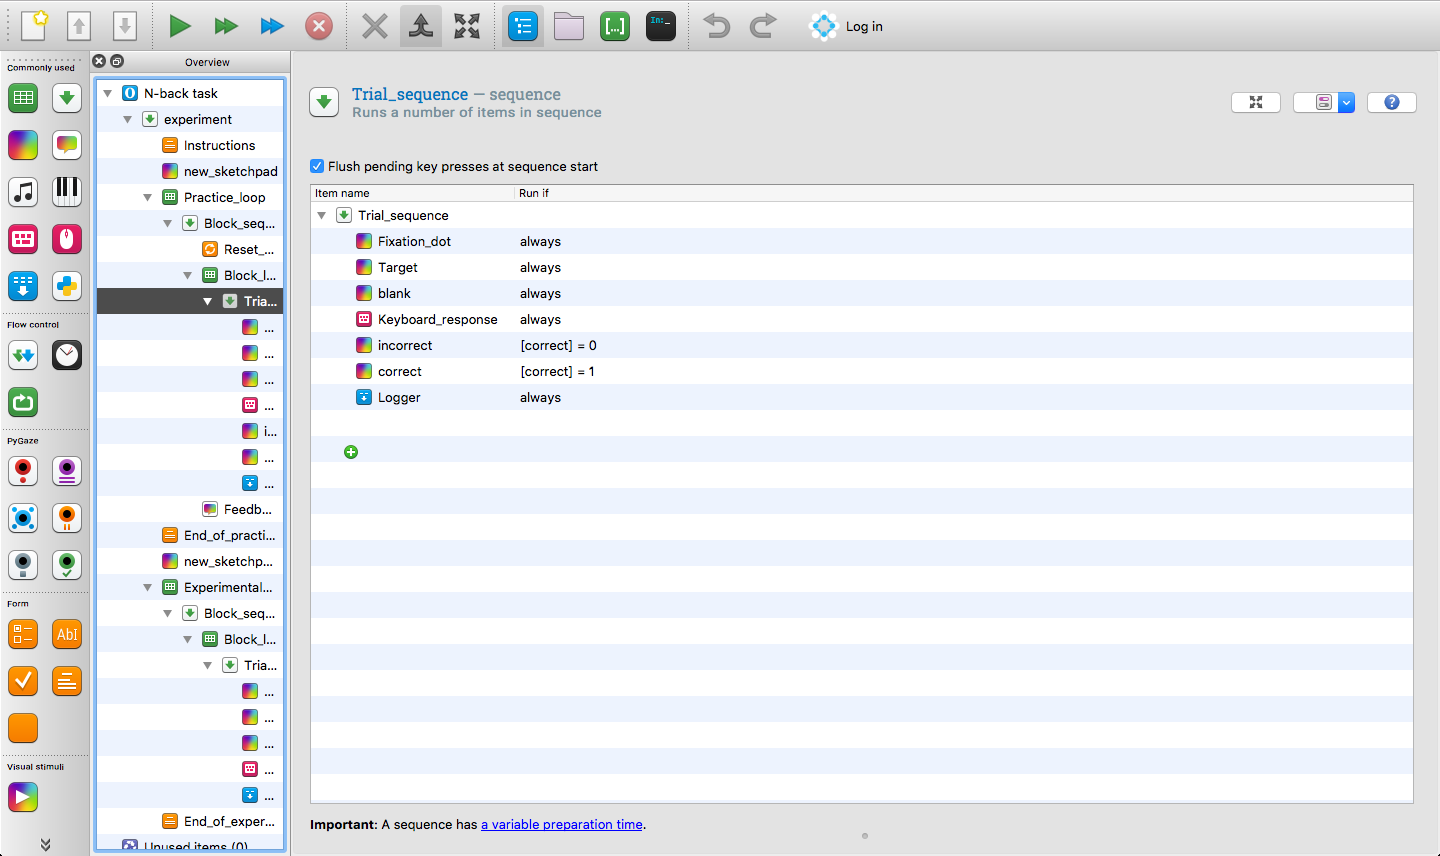Screen dimensions: 1440x856
Task: Select PyGaze init red eye item
Action: point(23,471)
